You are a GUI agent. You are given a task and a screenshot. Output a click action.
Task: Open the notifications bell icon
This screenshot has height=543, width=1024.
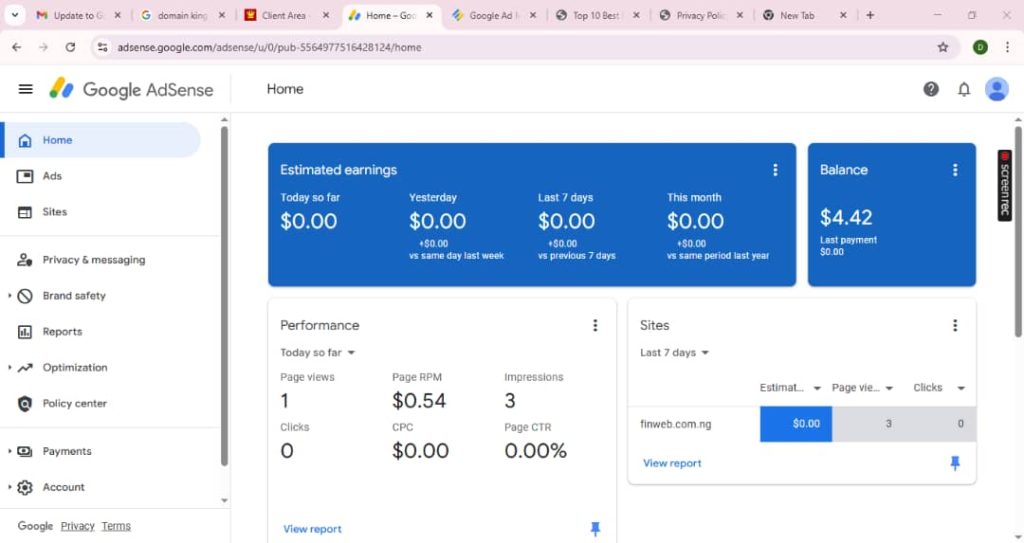point(964,89)
